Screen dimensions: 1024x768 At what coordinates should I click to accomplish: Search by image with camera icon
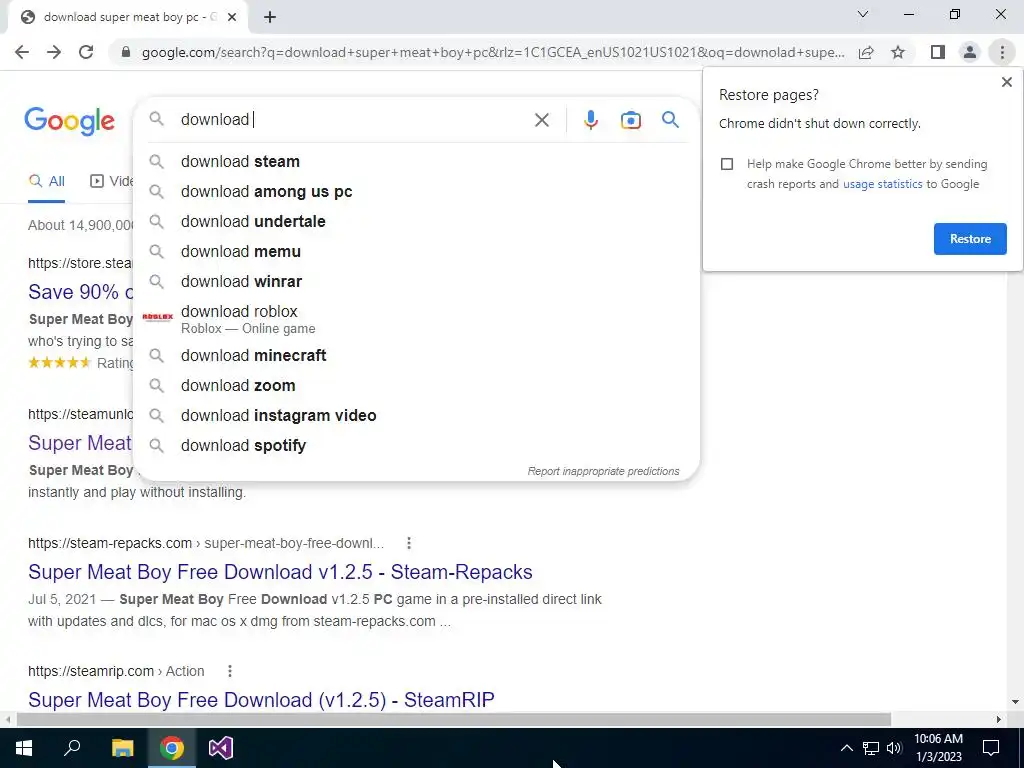tap(630, 120)
